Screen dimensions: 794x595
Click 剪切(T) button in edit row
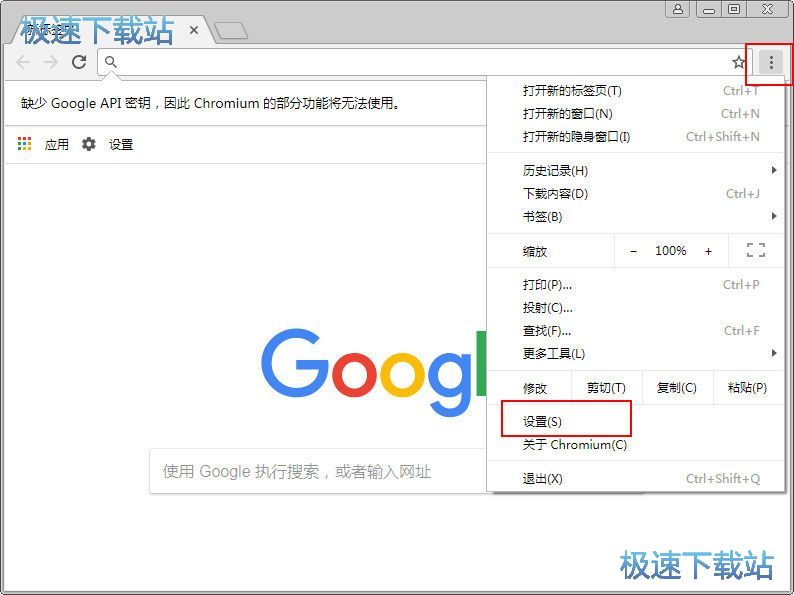pyautogui.click(x=607, y=388)
